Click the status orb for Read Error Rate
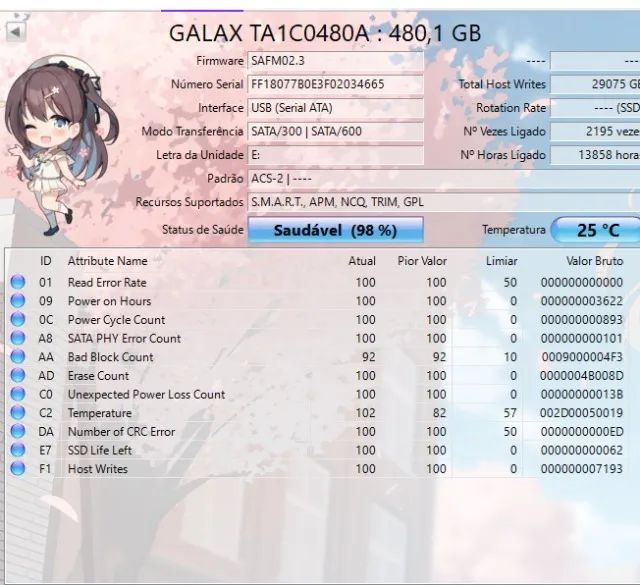Screen dimensions: 640x585 [18, 282]
